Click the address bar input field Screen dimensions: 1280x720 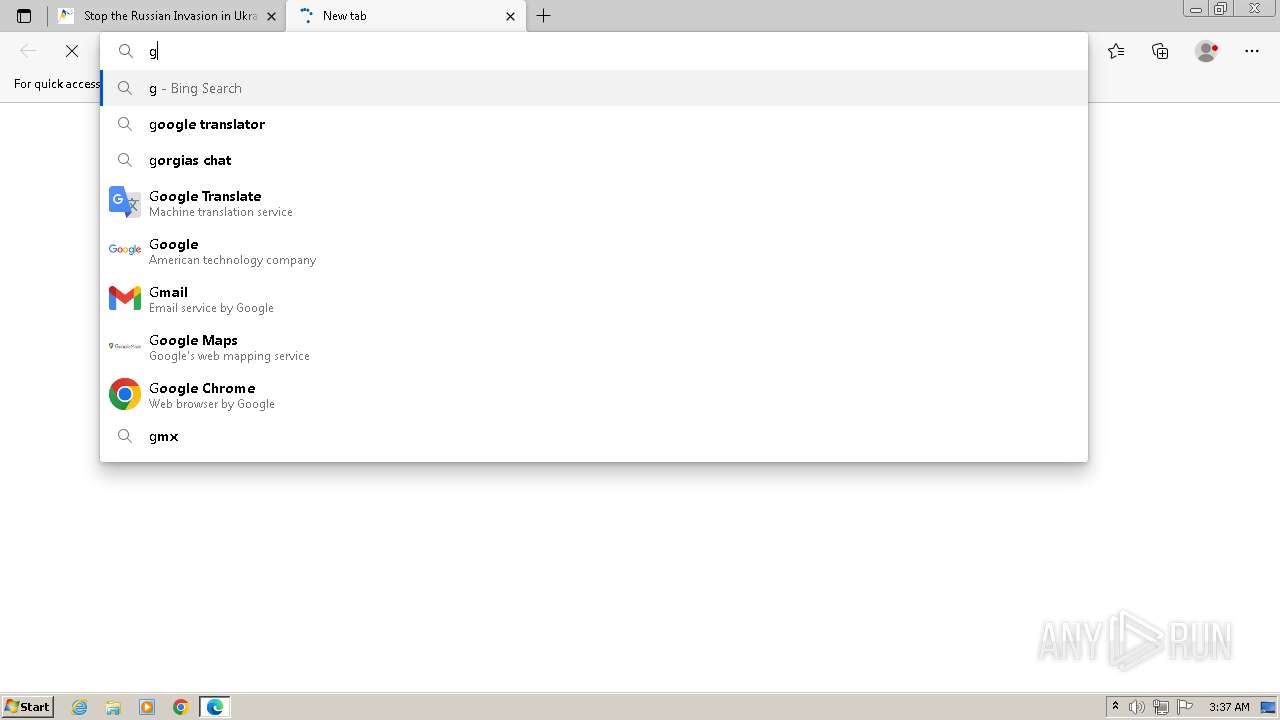click(594, 51)
